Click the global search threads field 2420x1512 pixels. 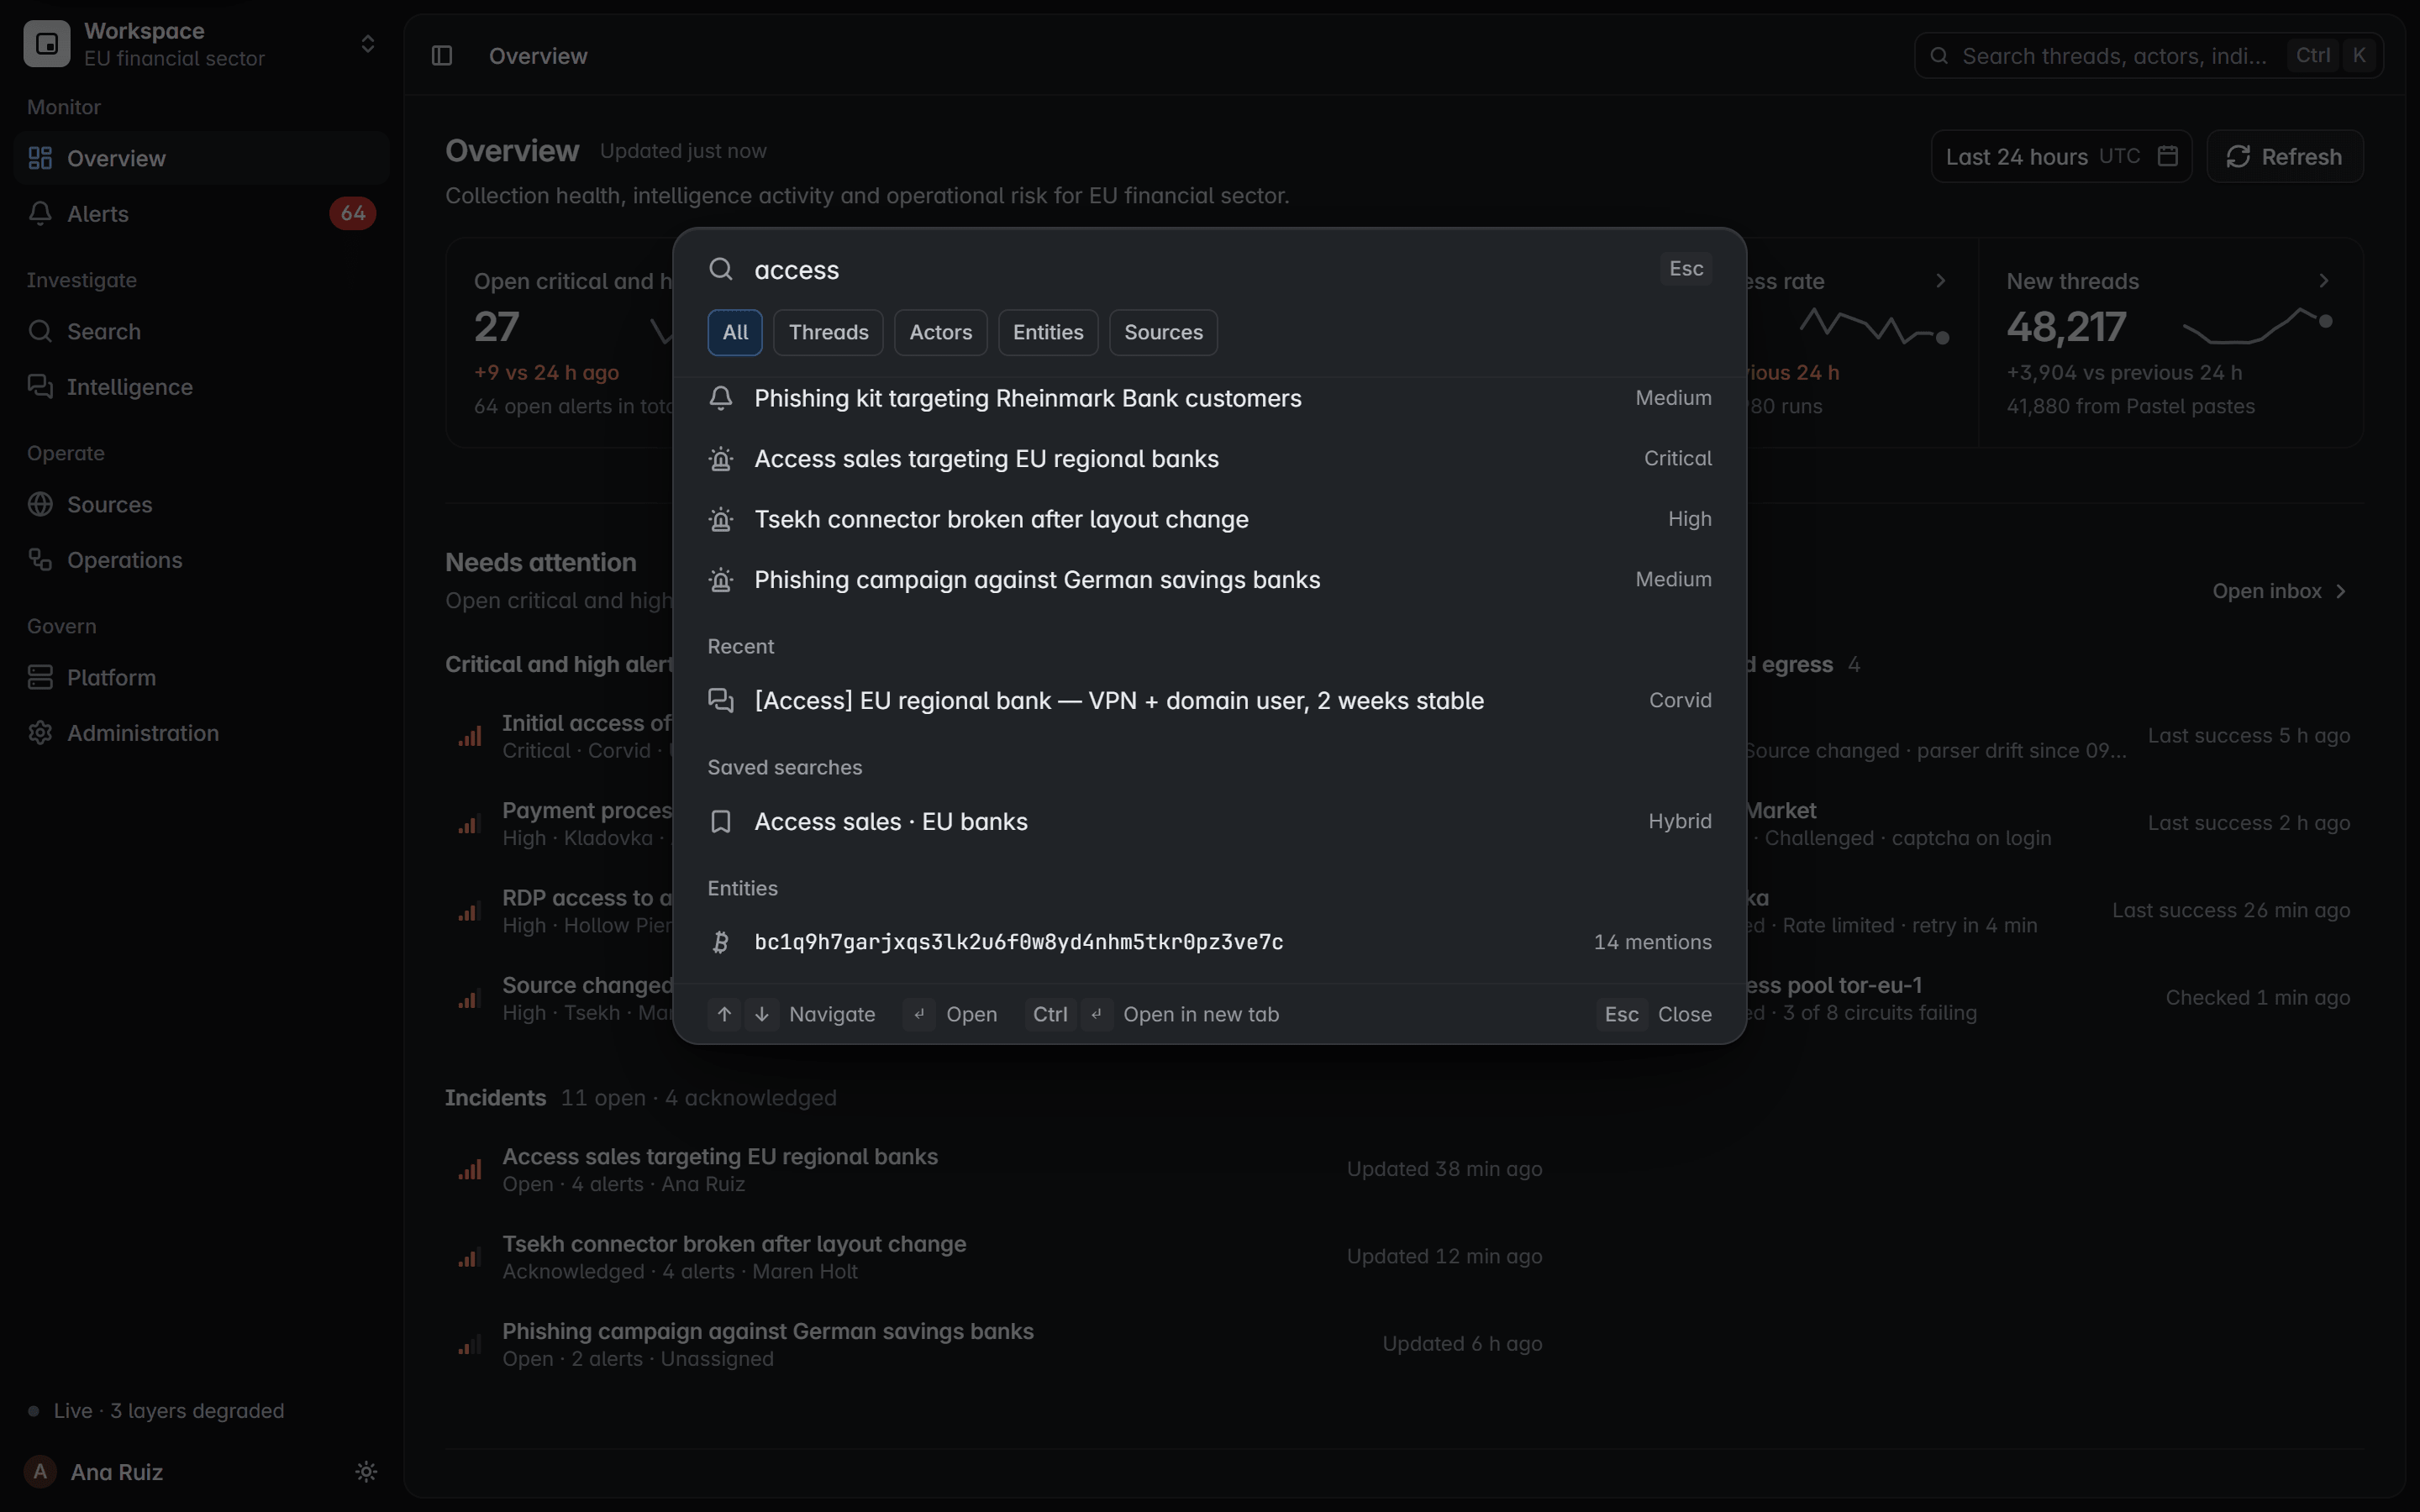tap(2149, 56)
